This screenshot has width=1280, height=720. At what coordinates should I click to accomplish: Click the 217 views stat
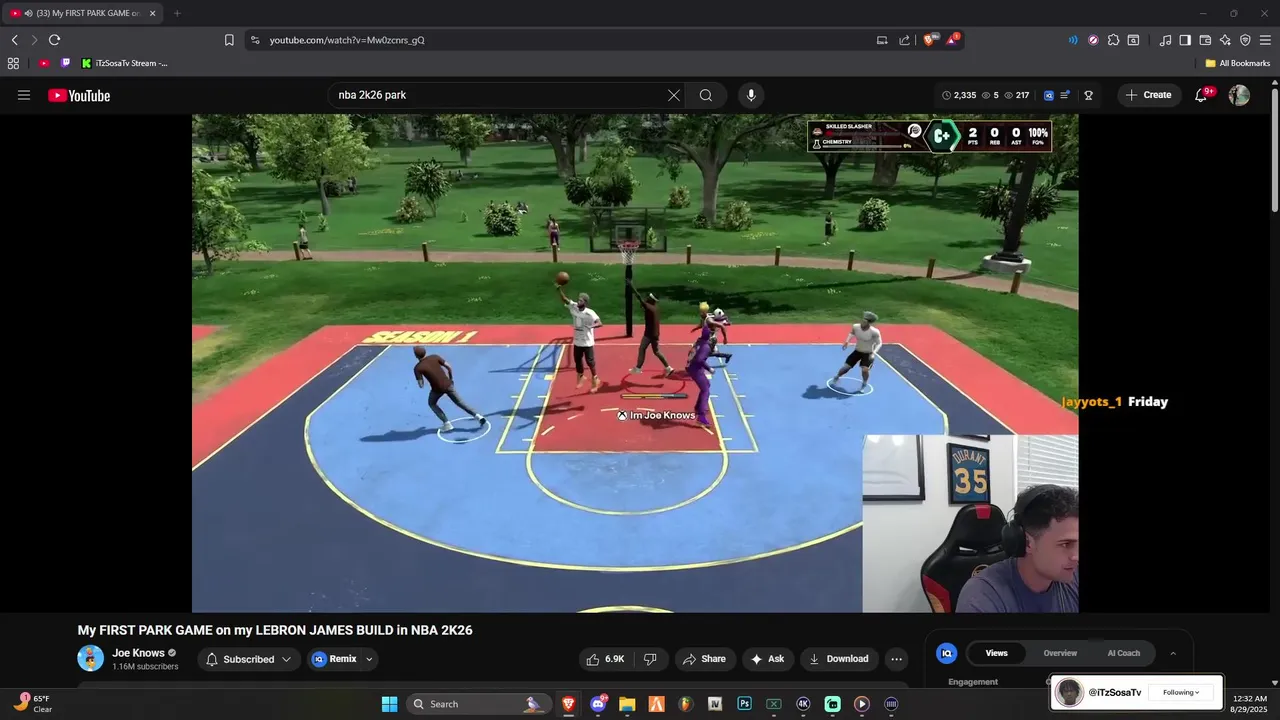pyautogui.click(x=1017, y=95)
